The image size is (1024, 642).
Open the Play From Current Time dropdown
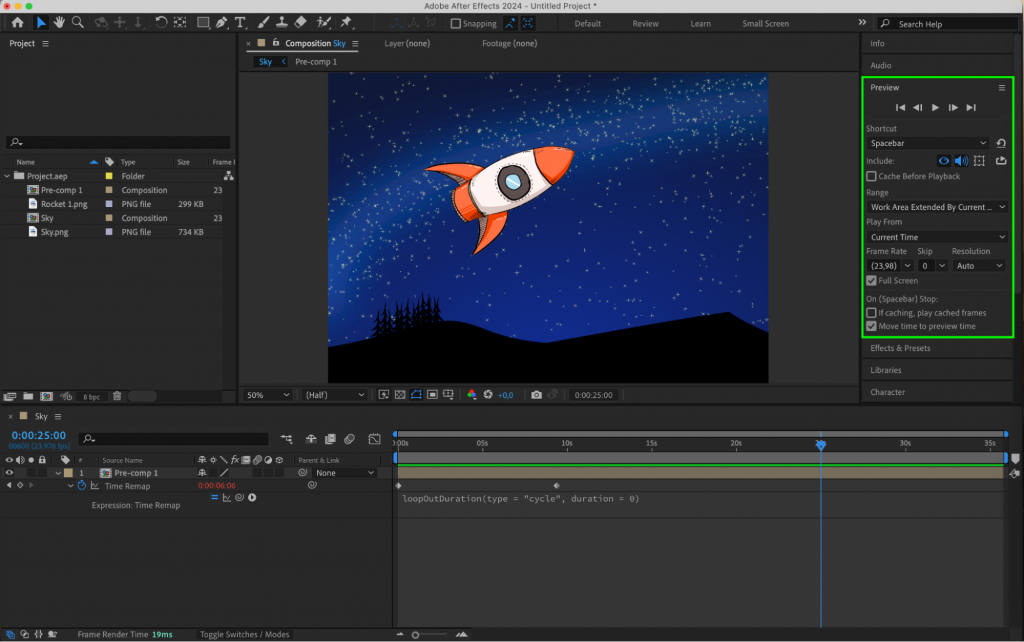pyautogui.click(x=935, y=236)
